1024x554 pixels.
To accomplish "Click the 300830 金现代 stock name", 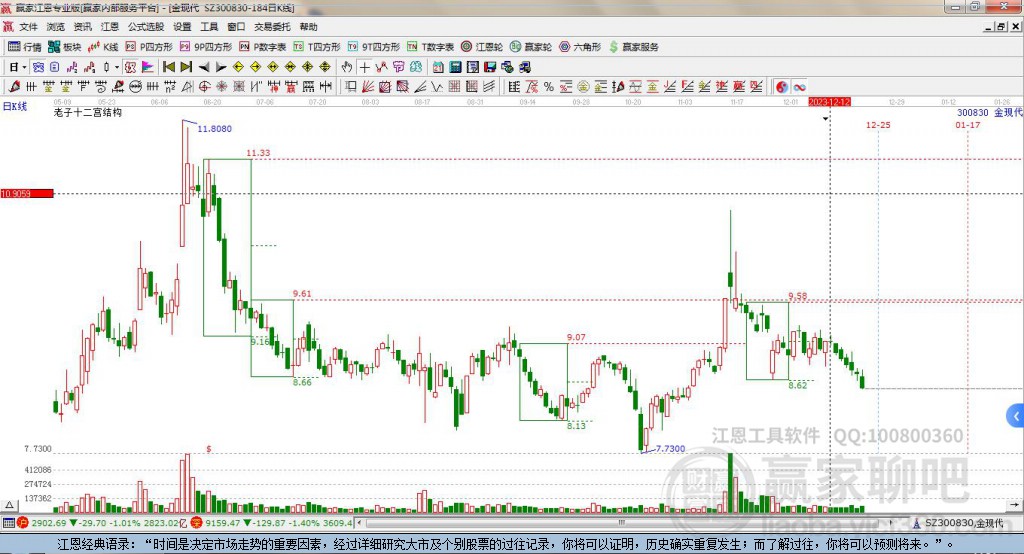I will [989, 112].
